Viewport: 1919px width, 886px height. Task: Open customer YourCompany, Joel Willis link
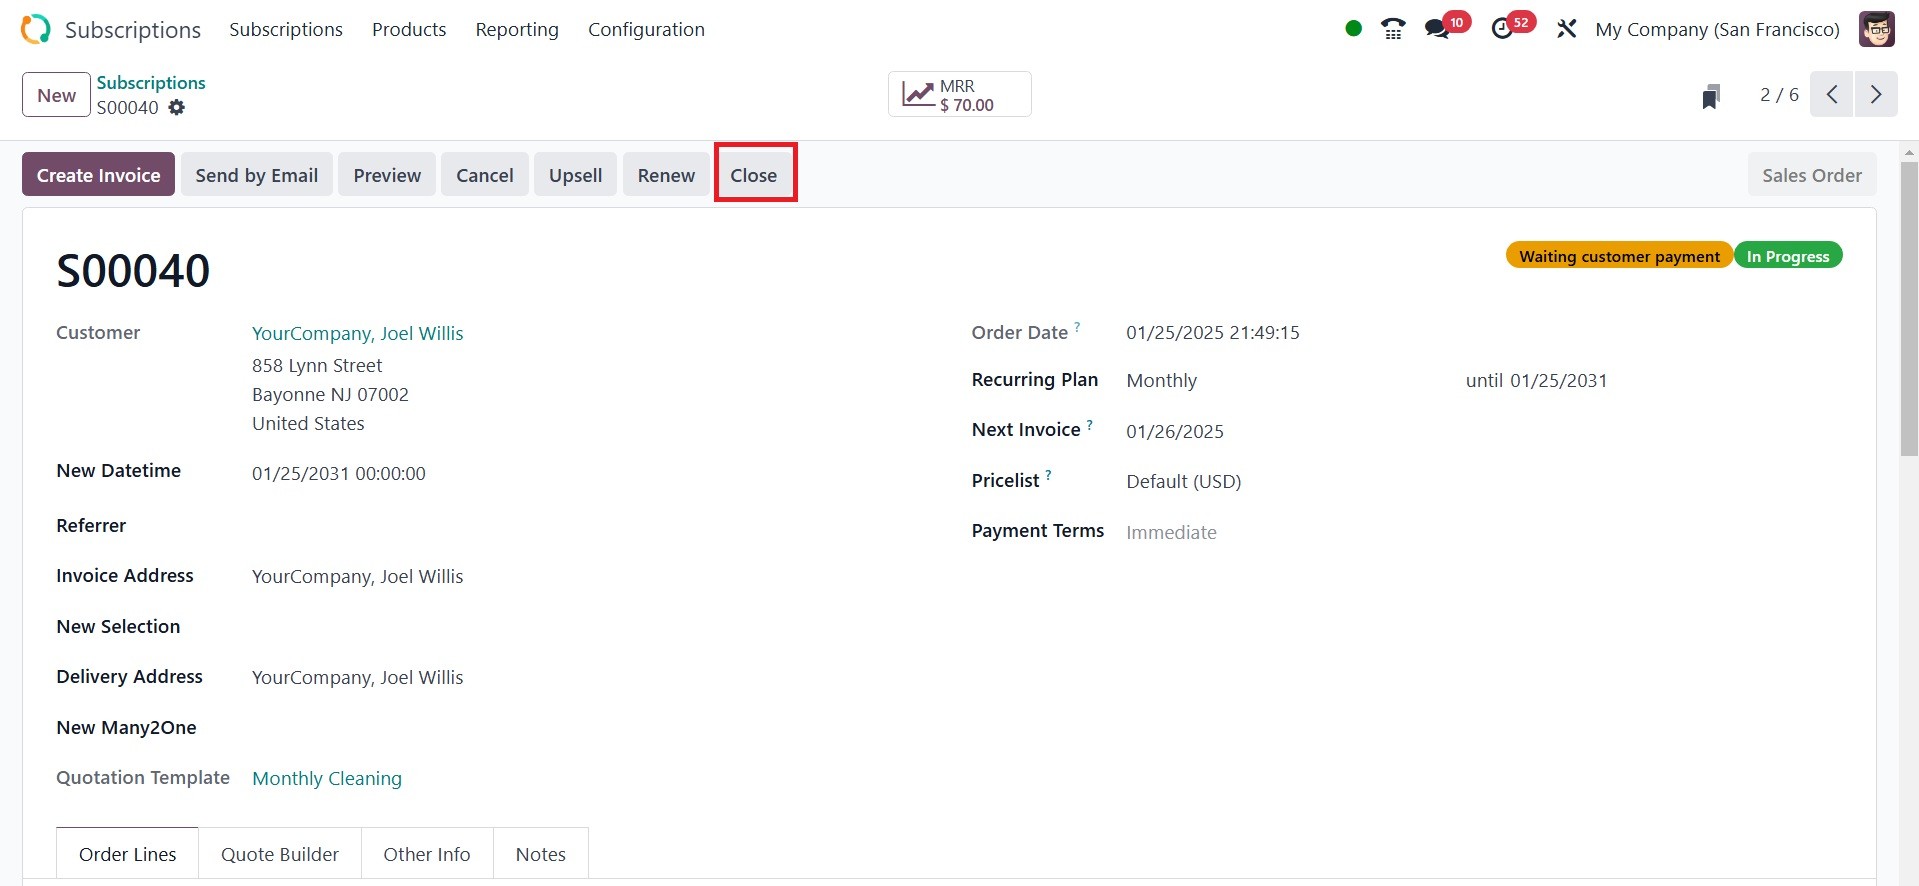pyautogui.click(x=358, y=333)
